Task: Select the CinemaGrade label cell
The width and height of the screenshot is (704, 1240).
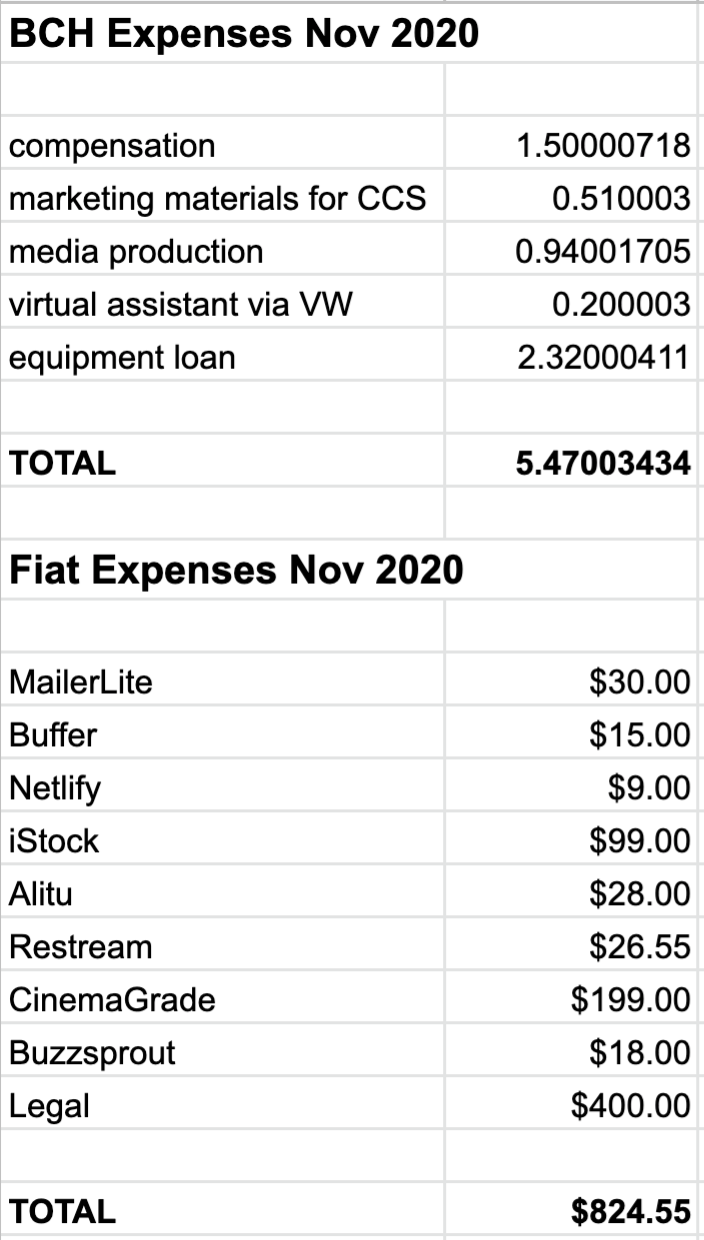Action: point(222,1000)
